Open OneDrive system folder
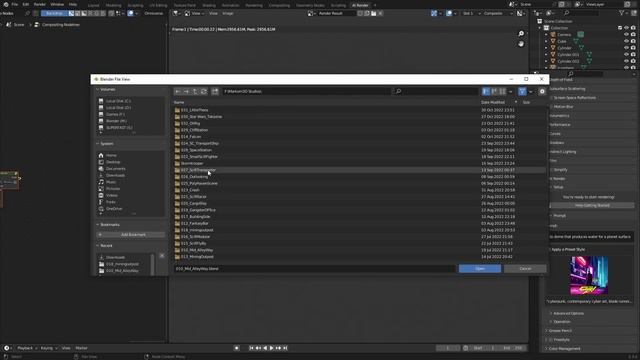Screen dimensions: 640x360 click(114, 209)
